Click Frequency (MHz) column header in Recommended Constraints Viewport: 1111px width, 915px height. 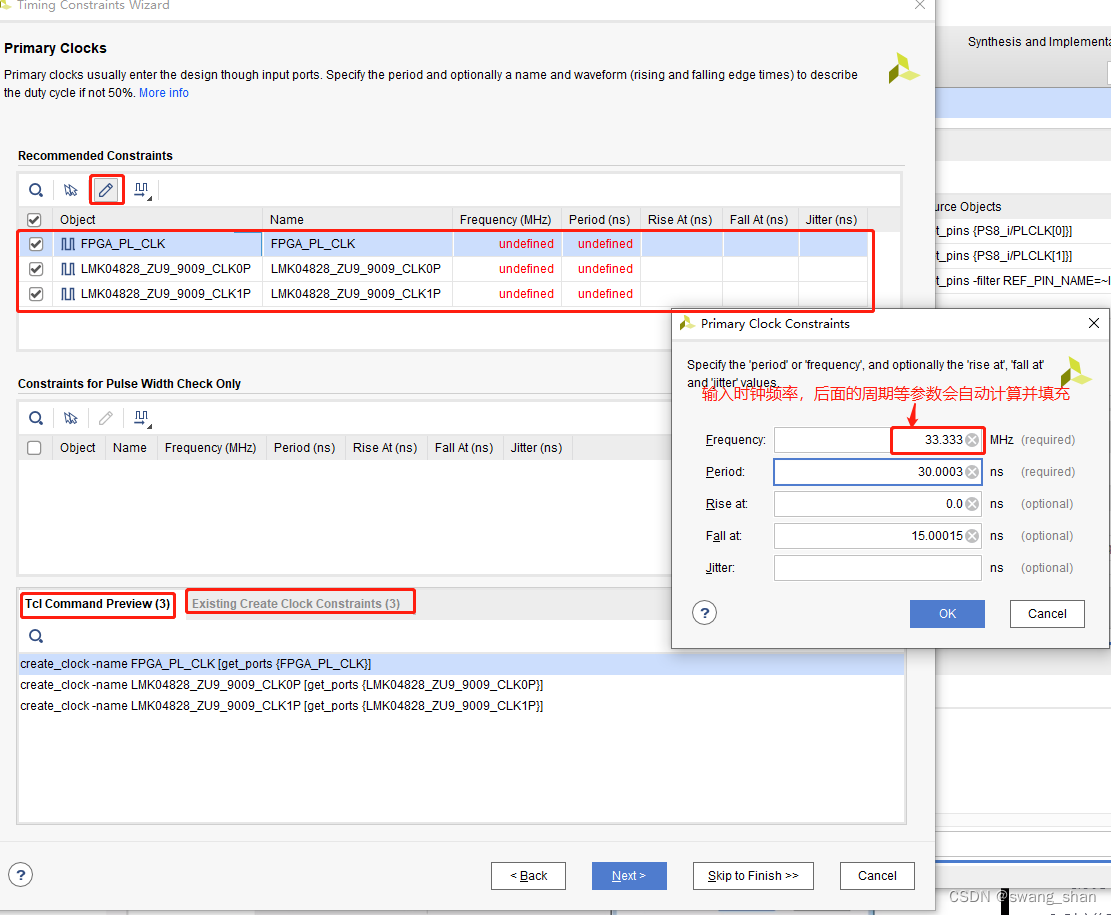[x=506, y=220]
